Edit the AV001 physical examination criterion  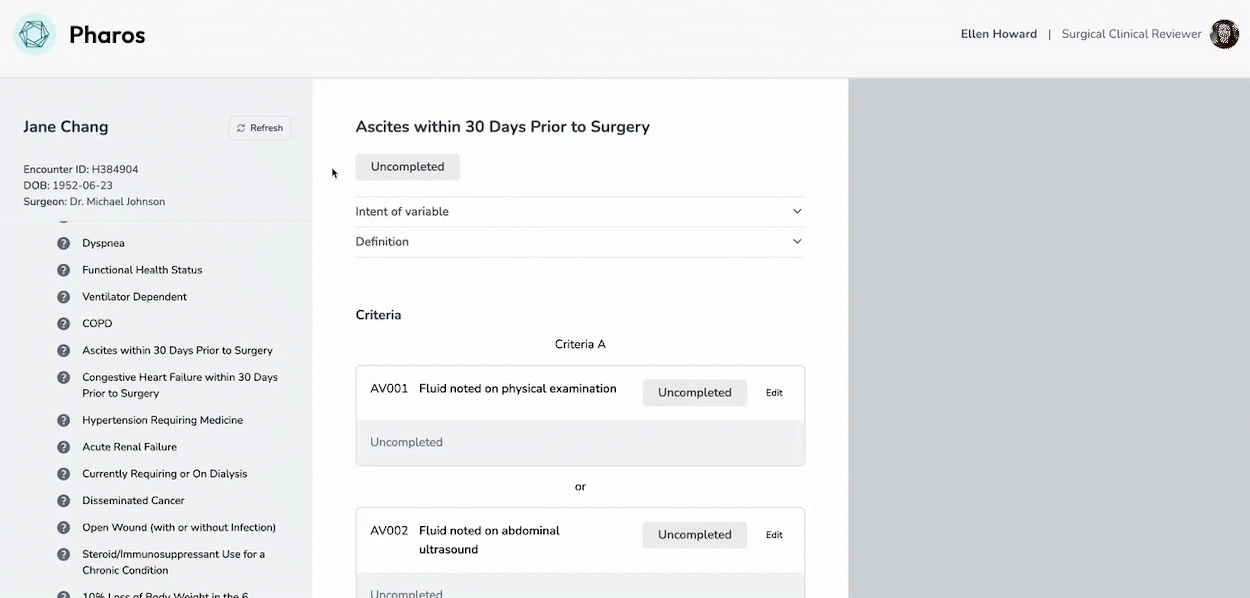774,393
